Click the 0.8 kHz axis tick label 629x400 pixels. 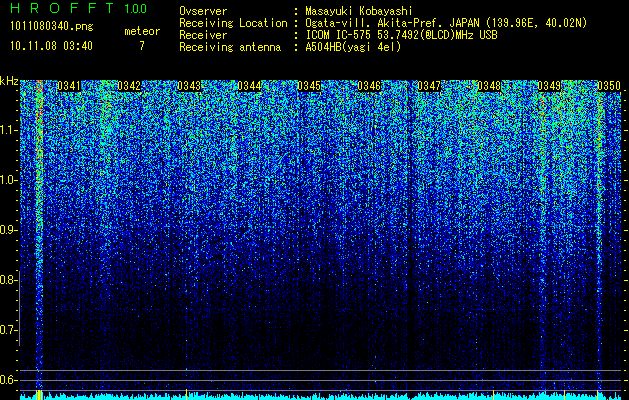[x=8, y=280]
